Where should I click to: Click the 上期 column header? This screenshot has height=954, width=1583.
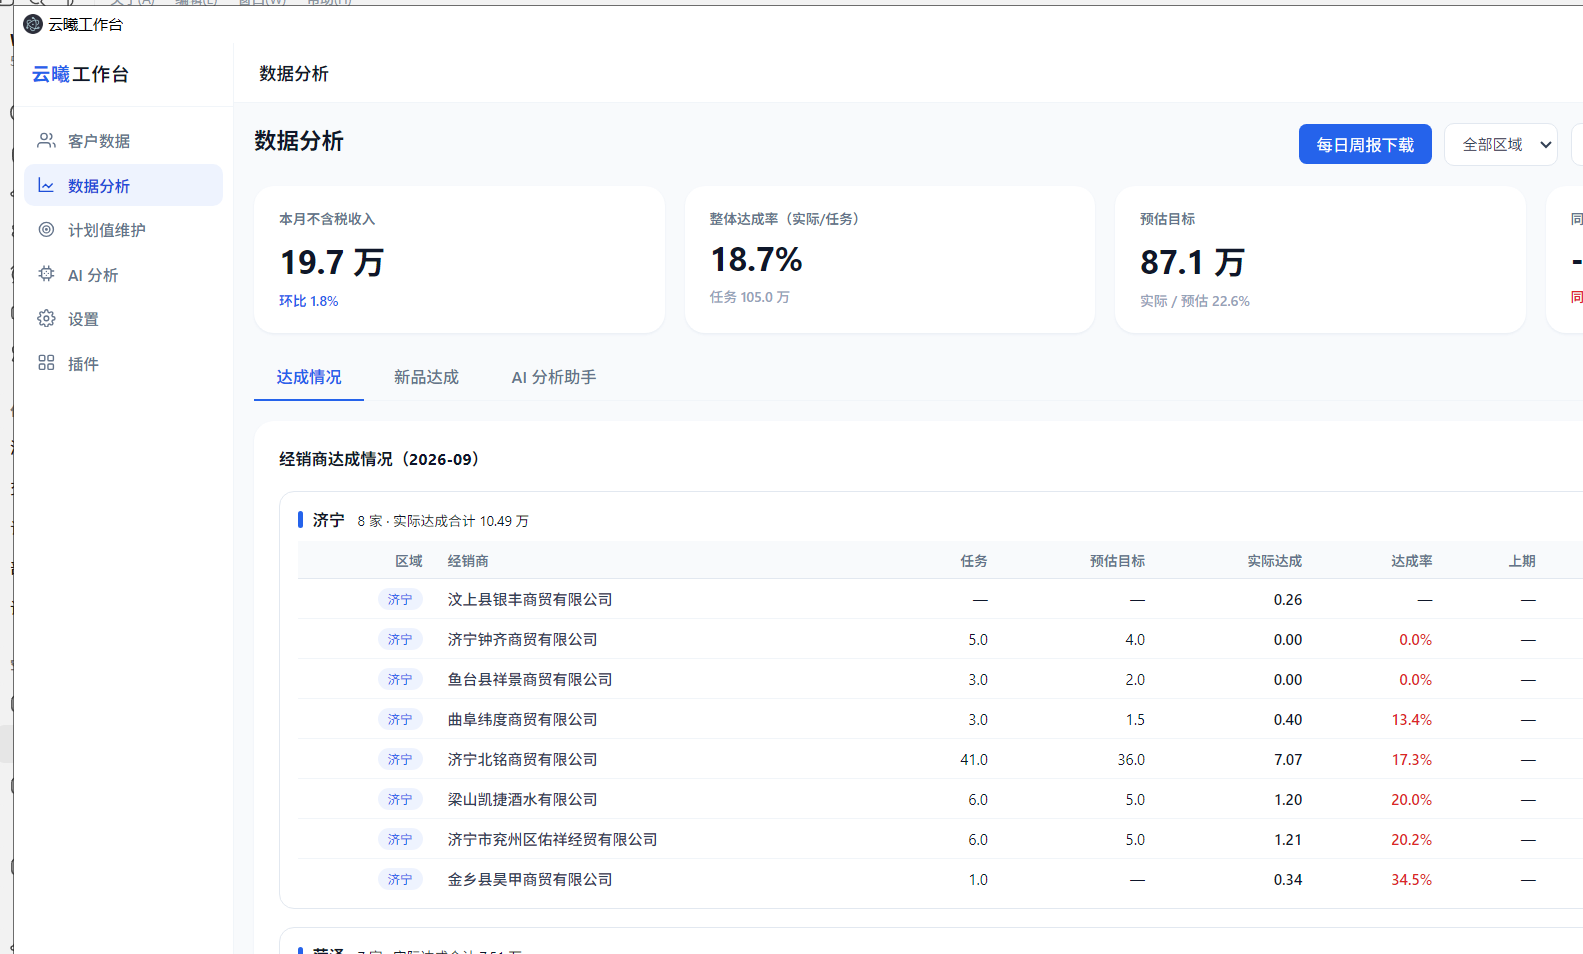pyautogui.click(x=1522, y=561)
